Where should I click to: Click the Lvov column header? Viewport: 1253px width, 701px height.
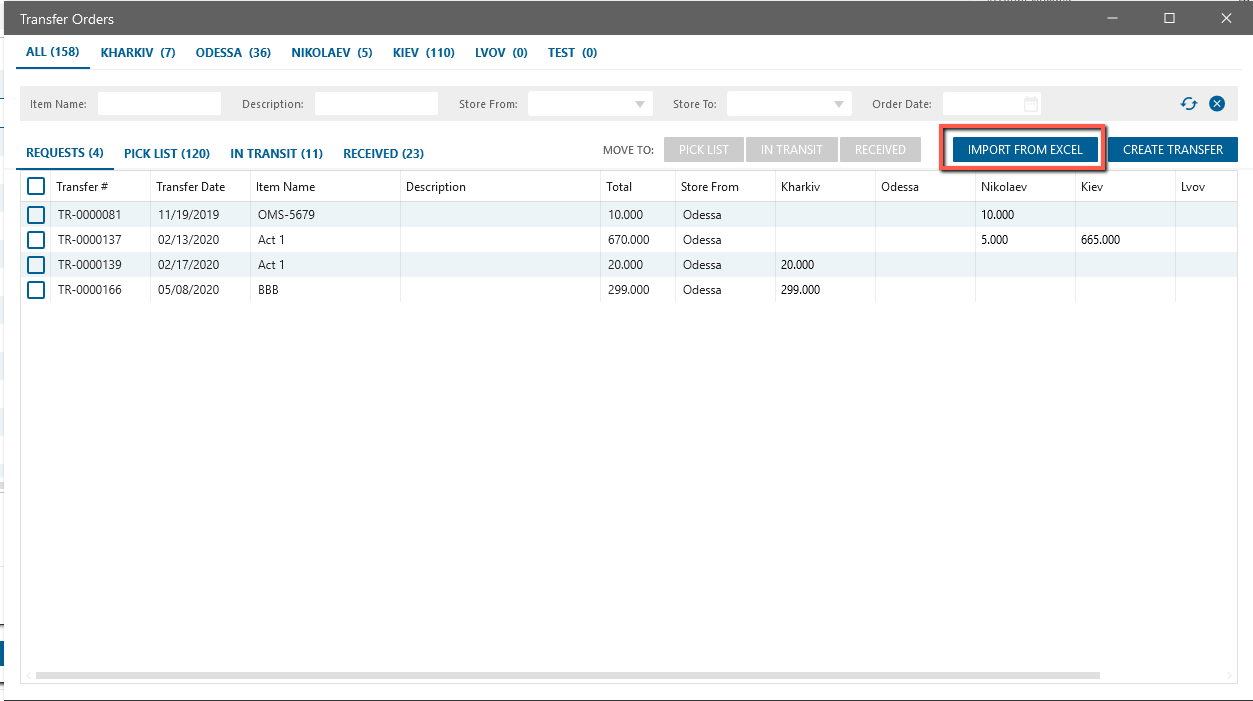[1205, 187]
